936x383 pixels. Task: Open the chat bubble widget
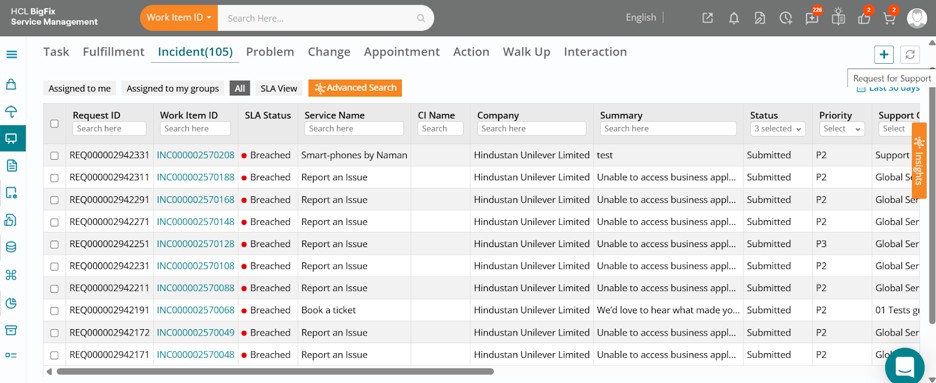905,366
